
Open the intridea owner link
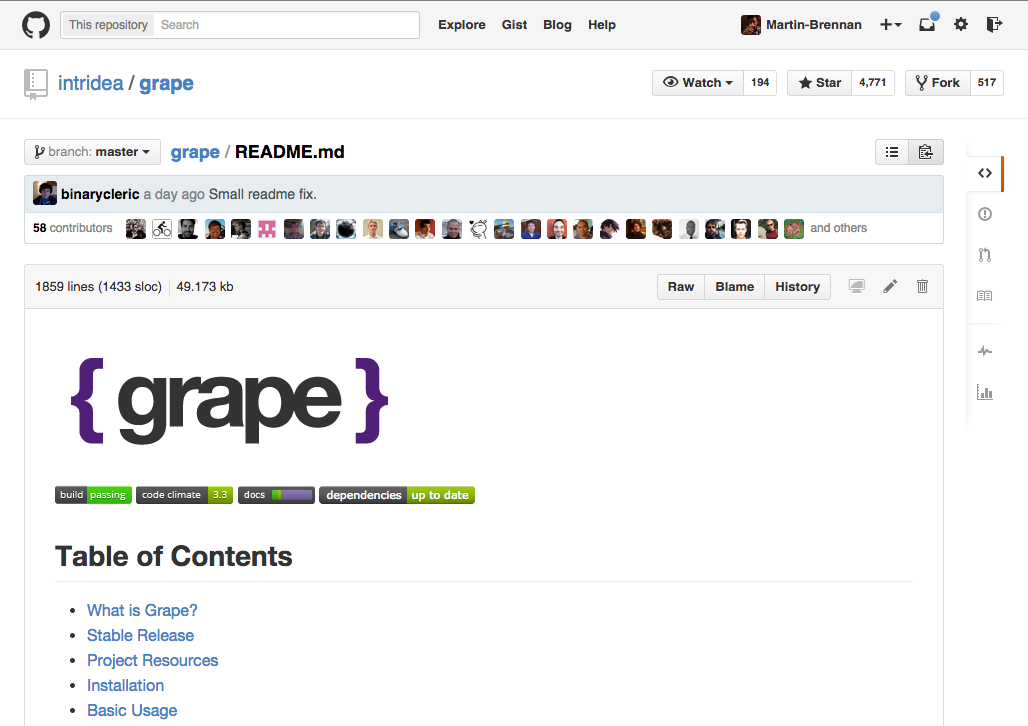pyautogui.click(x=90, y=83)
